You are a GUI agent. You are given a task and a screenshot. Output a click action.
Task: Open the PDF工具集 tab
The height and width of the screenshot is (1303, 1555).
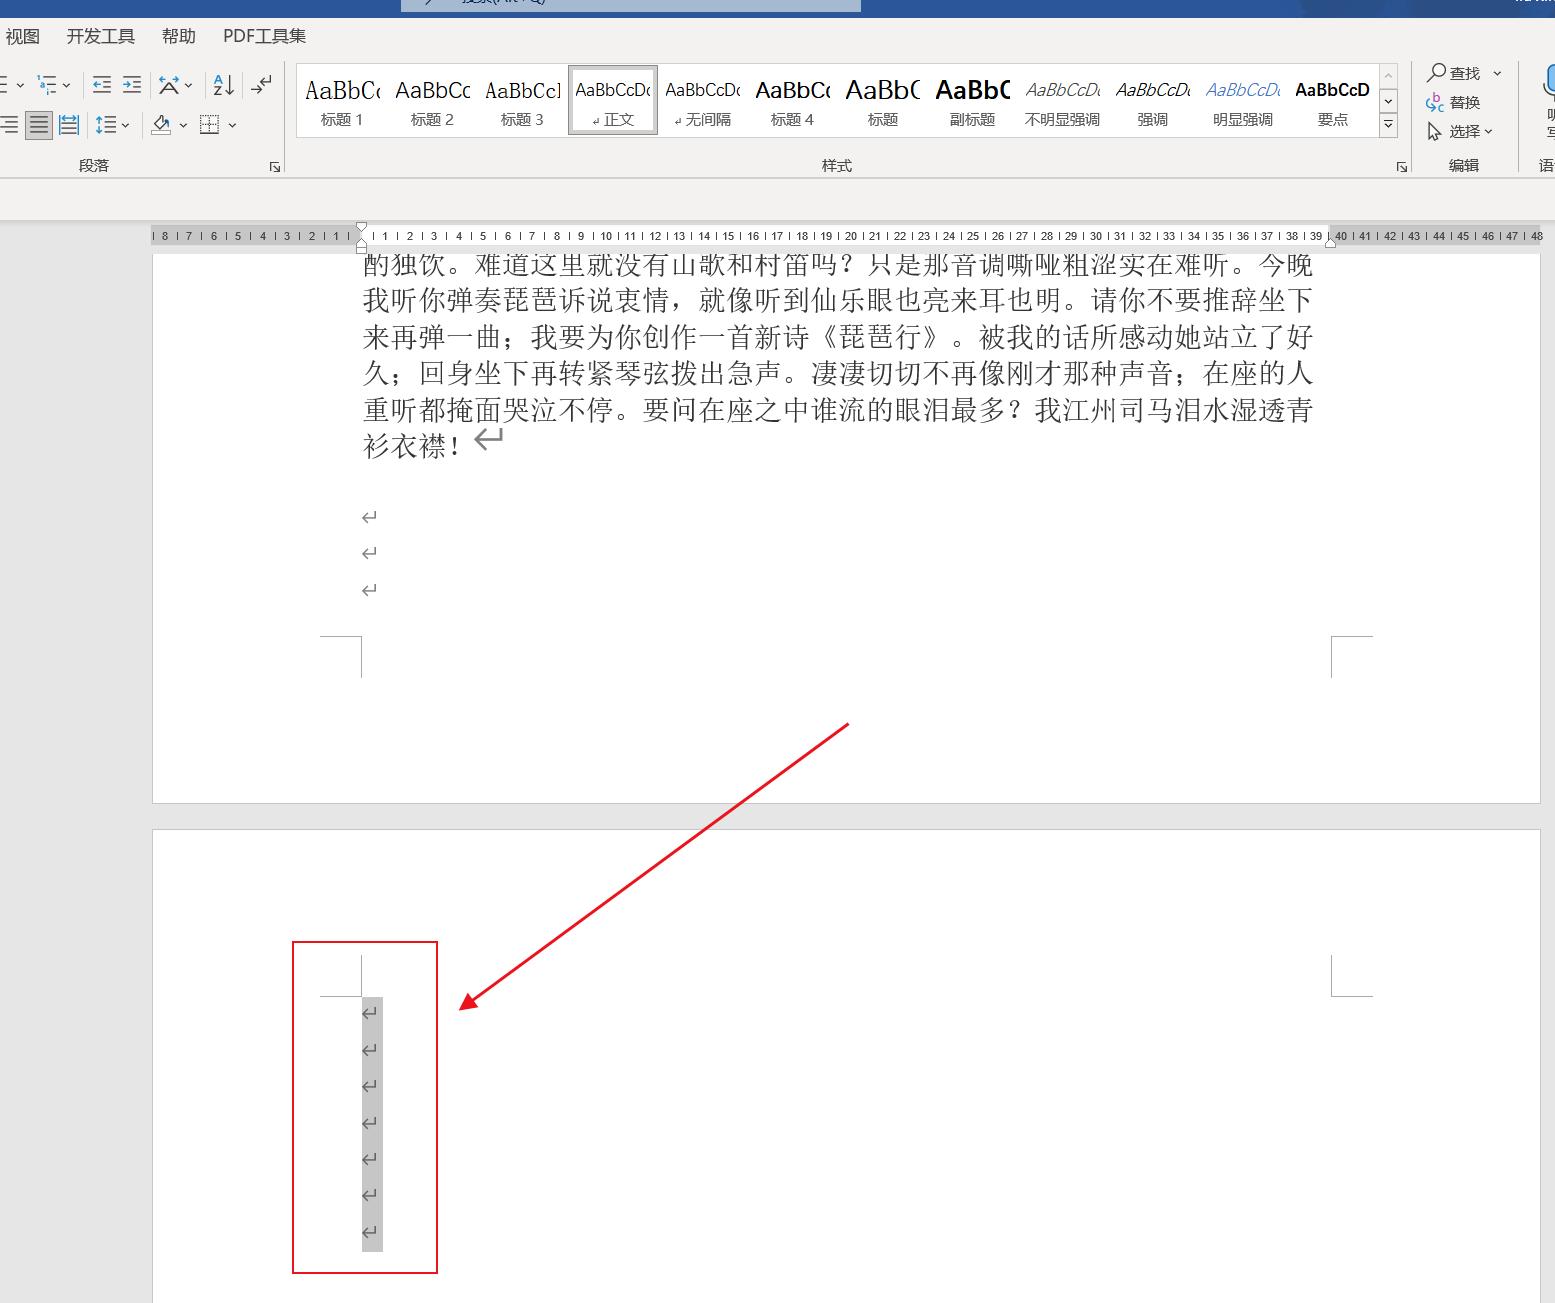click(x=263, y=35)
